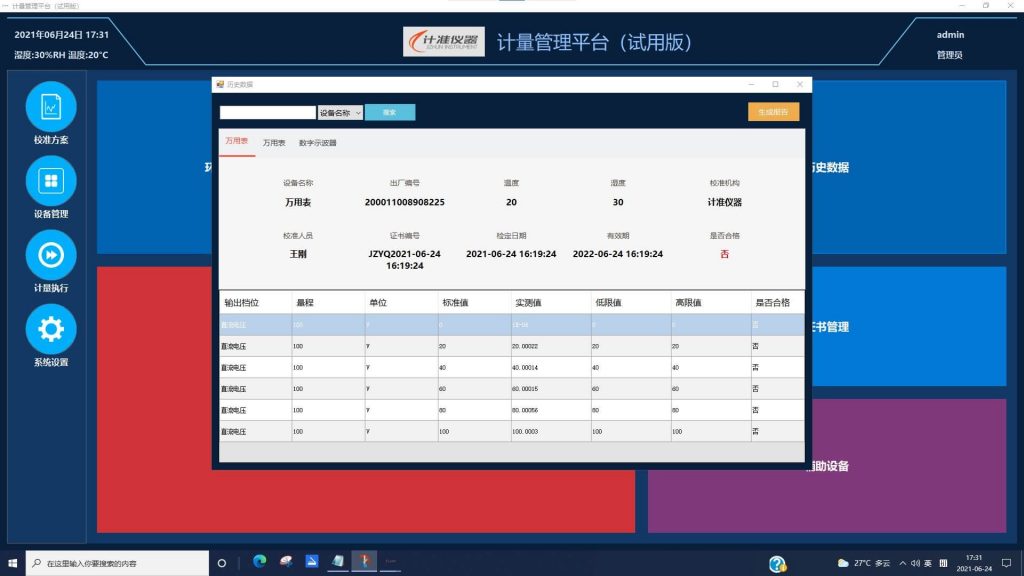Show hidden system tray icons chevron

pos(902,563)
